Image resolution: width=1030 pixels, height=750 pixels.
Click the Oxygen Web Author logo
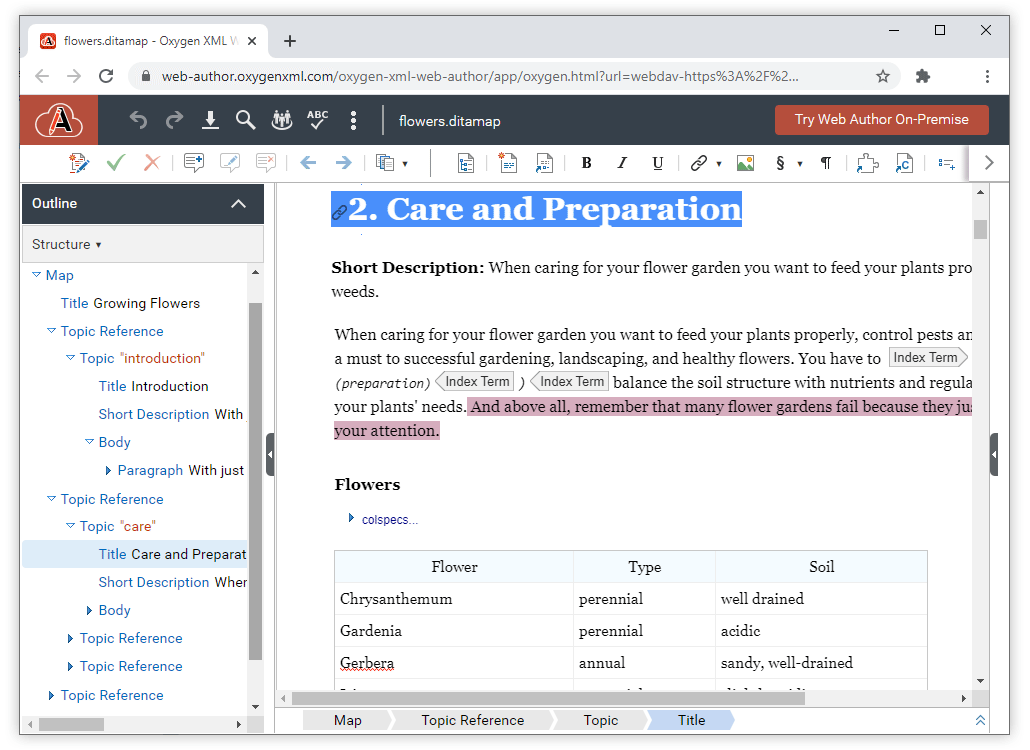click(59, 120)
